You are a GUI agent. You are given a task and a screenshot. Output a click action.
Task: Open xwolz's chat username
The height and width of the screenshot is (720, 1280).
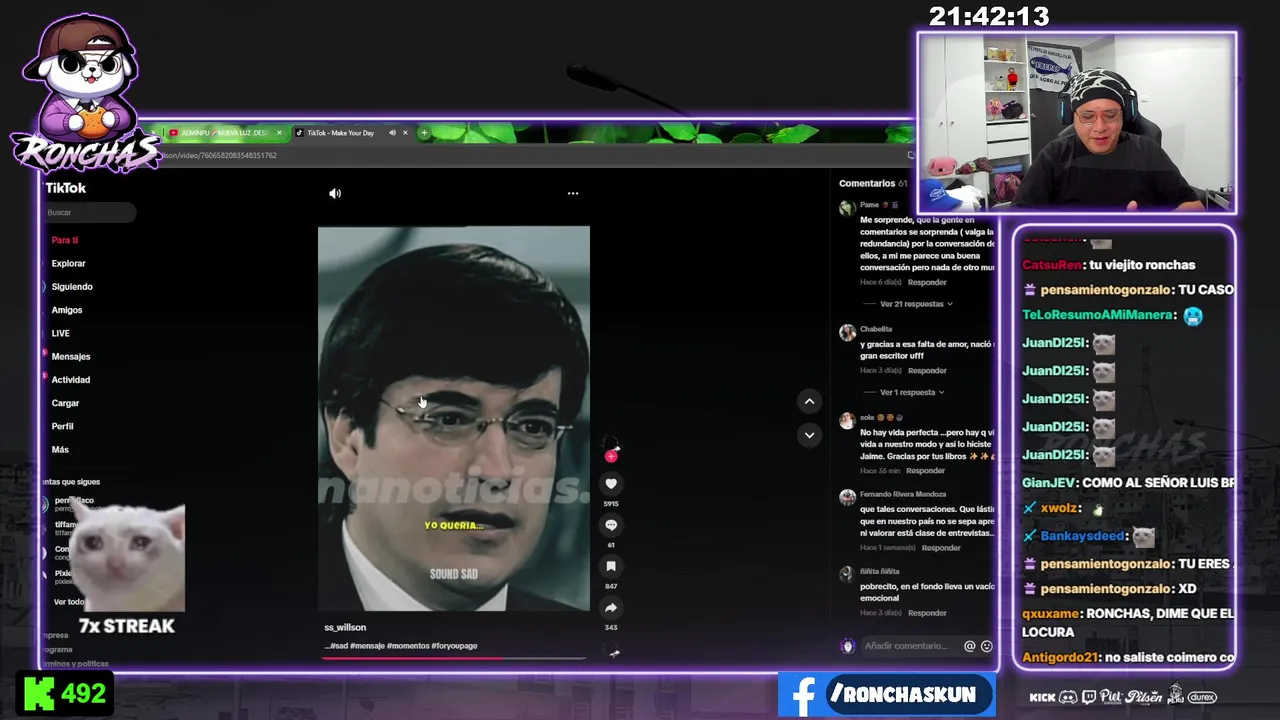click(x=1058, y=509)
